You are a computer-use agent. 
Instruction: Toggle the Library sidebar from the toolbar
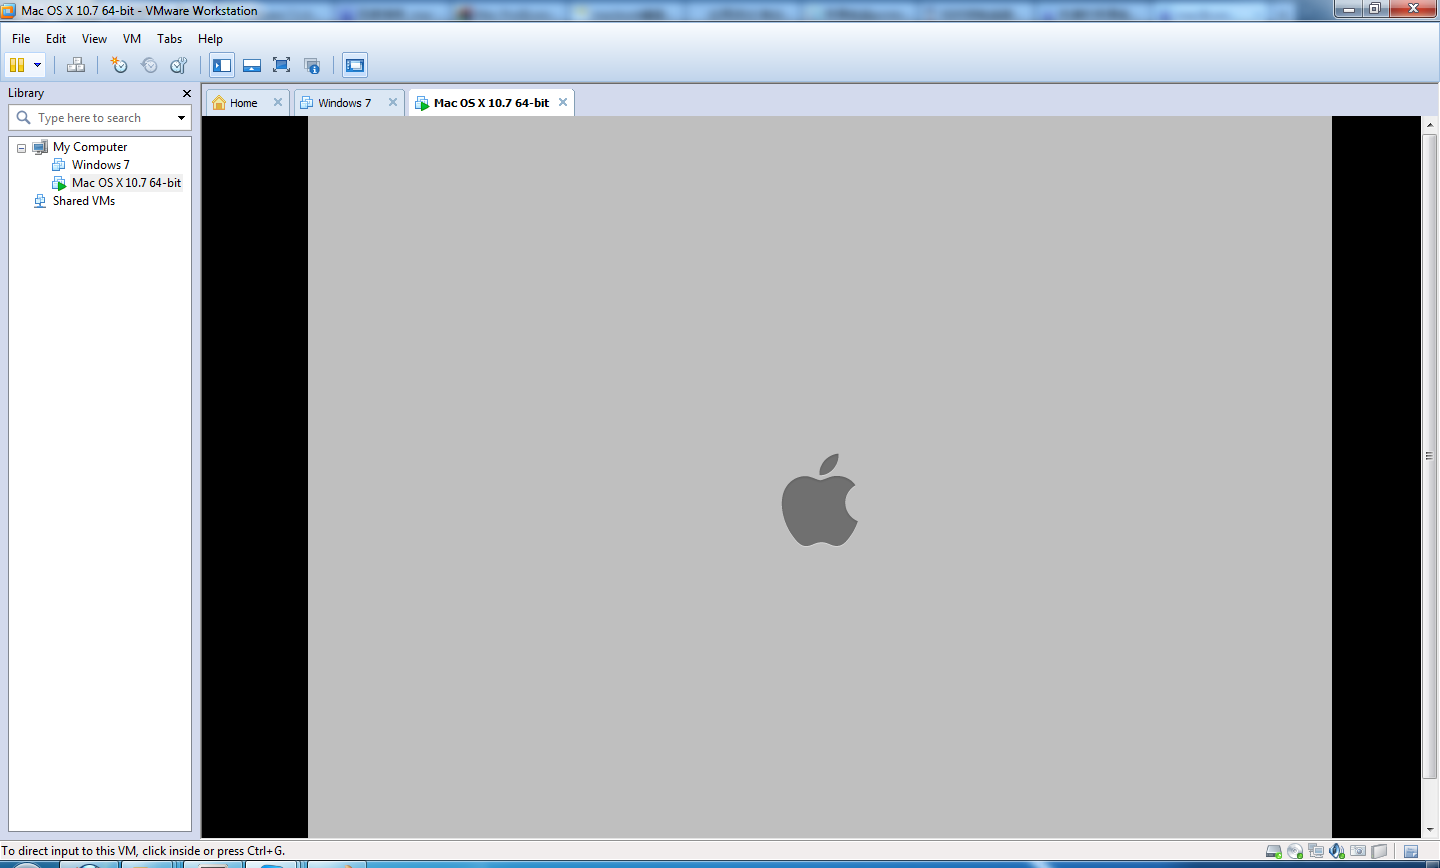pos(222,65)
